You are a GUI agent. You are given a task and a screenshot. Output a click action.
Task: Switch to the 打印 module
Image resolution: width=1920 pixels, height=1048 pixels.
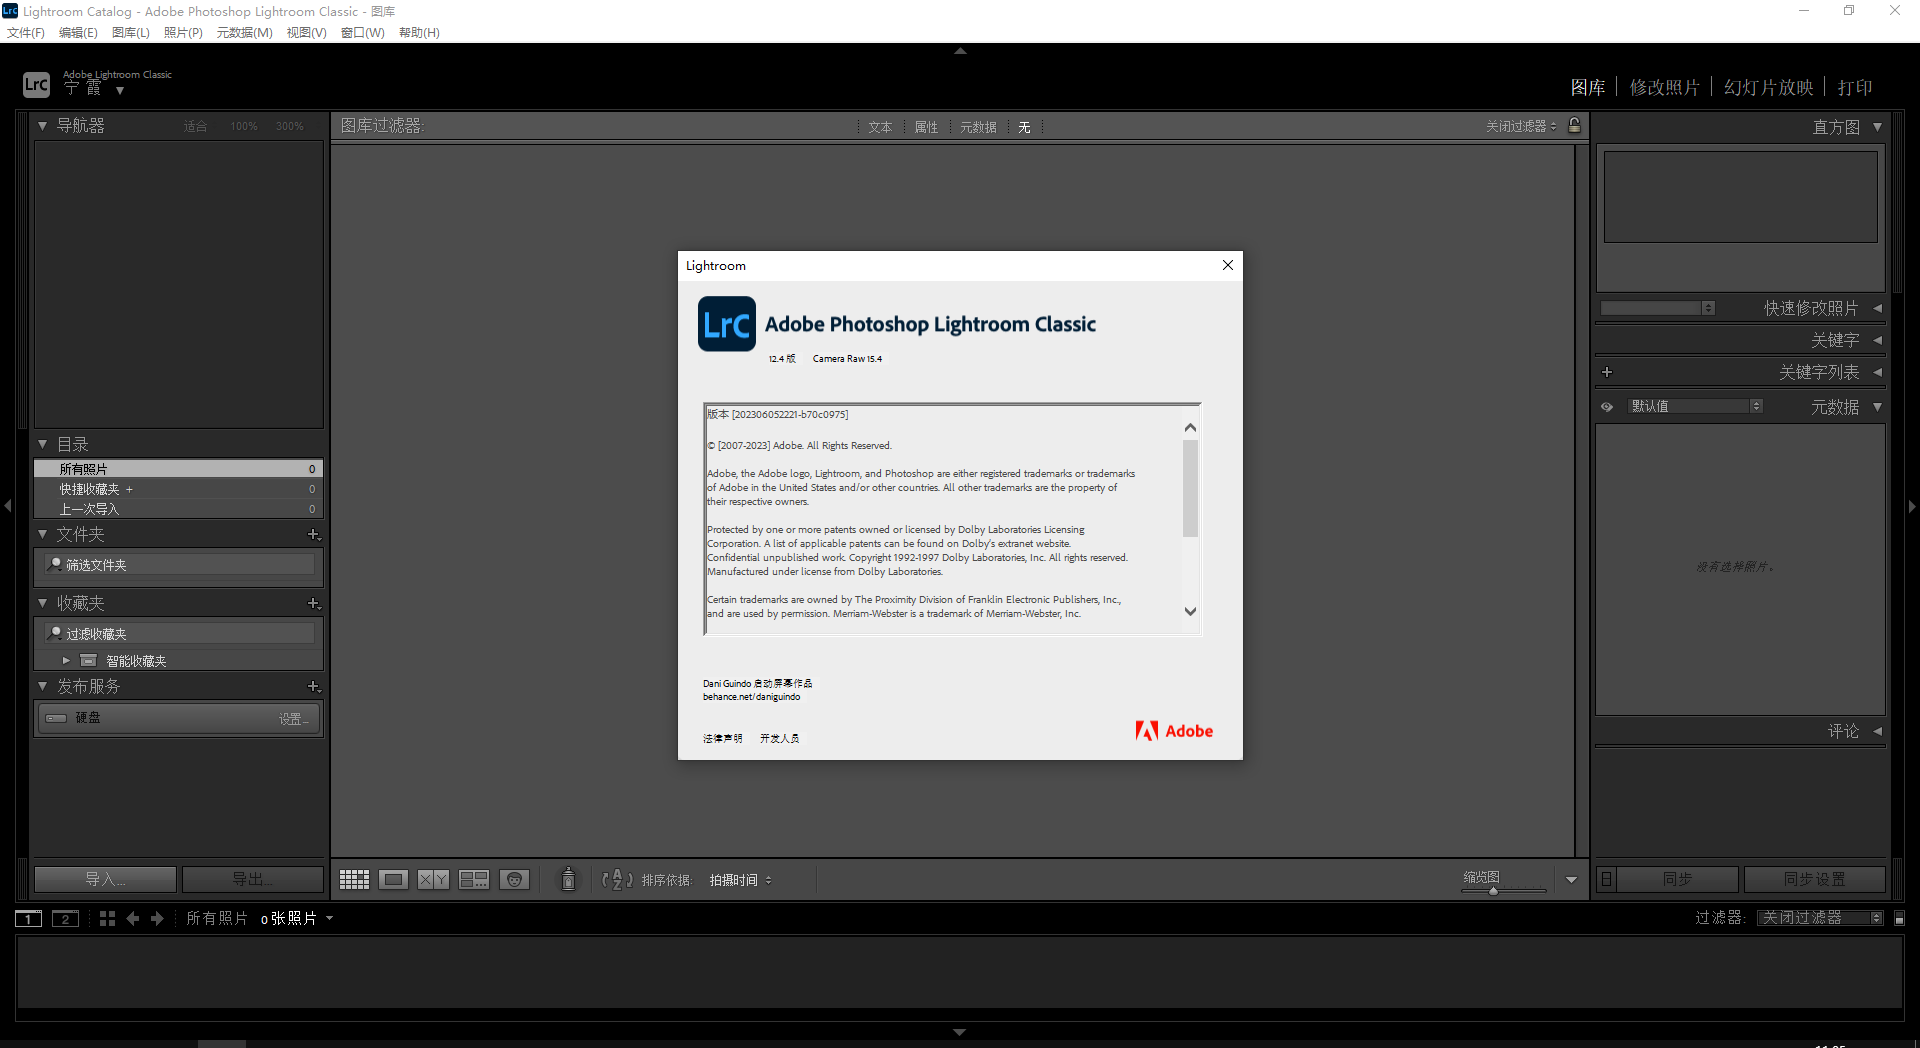point(1855,87)
